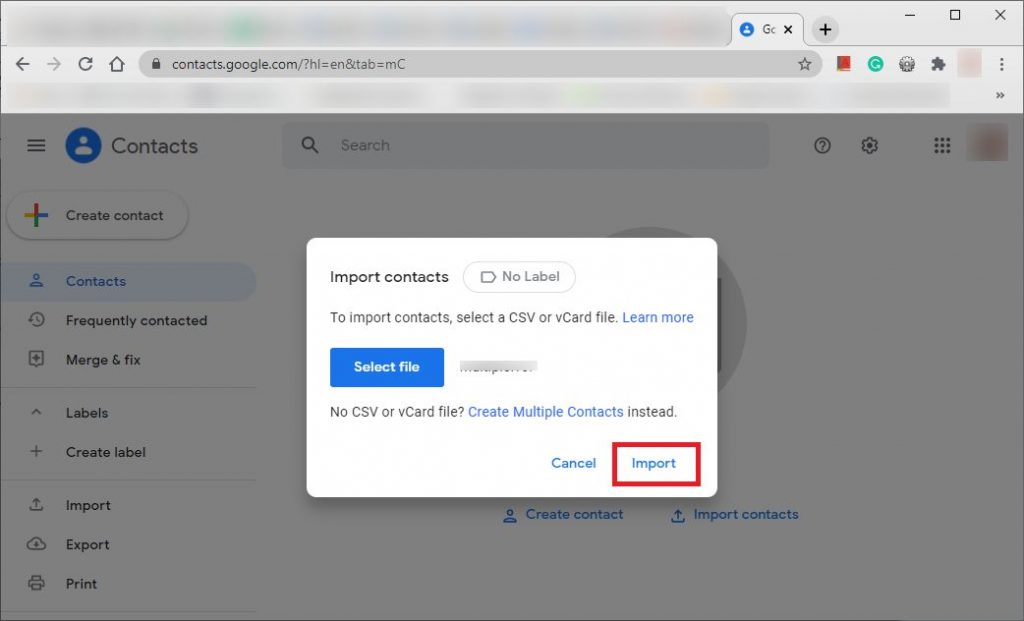Viewport: 1024px width, 621px height.
Task: Cancel the import dialog
Action: pyautogui.click(x=573, y=463)
